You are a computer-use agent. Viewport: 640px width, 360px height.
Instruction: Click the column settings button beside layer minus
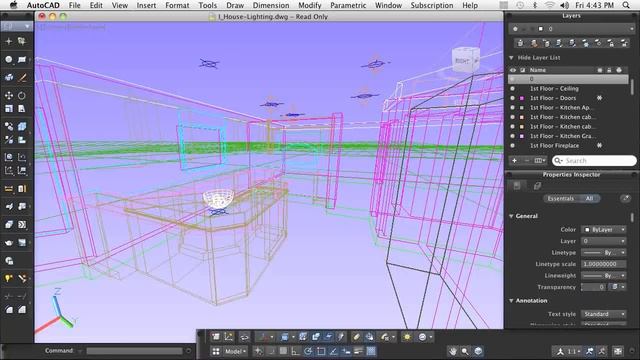(x=540, y=161)
